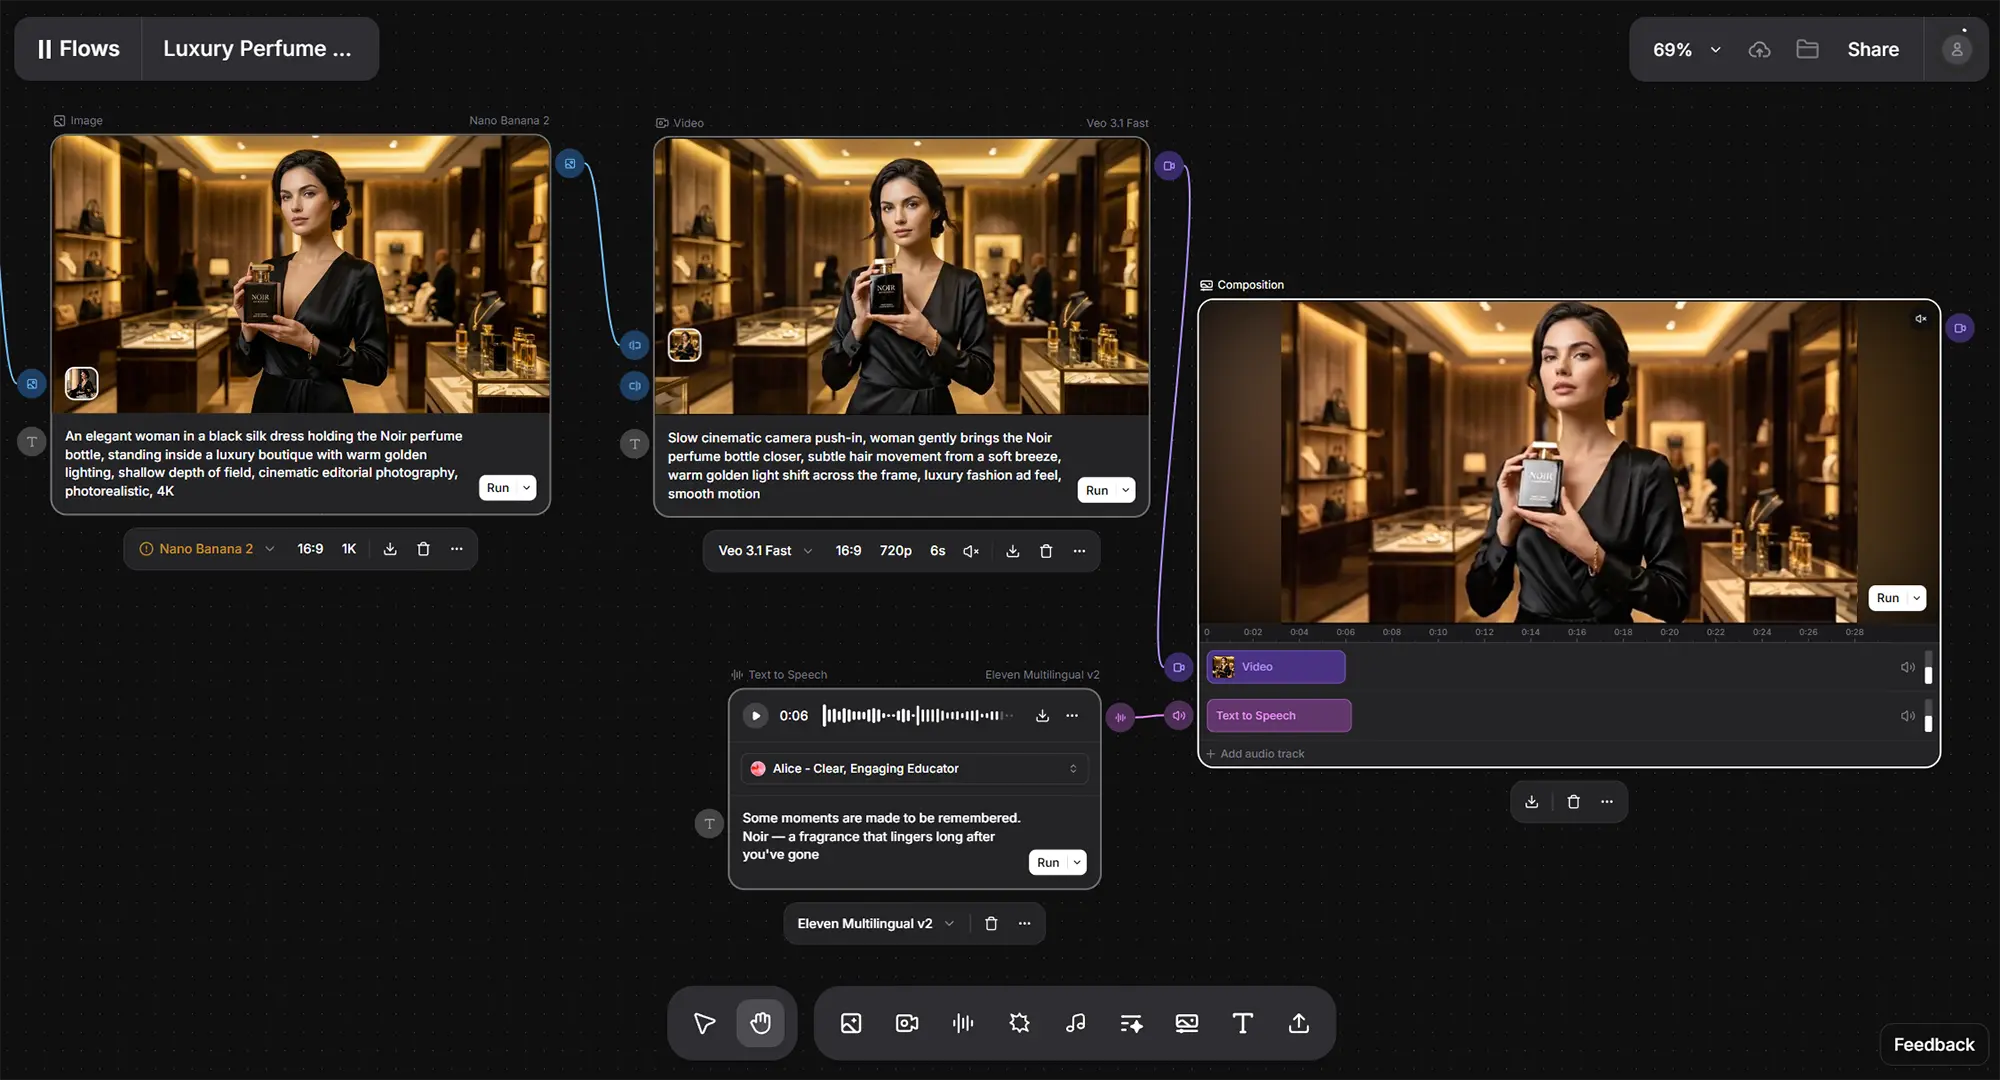
Task: Mute the Video track in composition
Action: [1907, 667]
